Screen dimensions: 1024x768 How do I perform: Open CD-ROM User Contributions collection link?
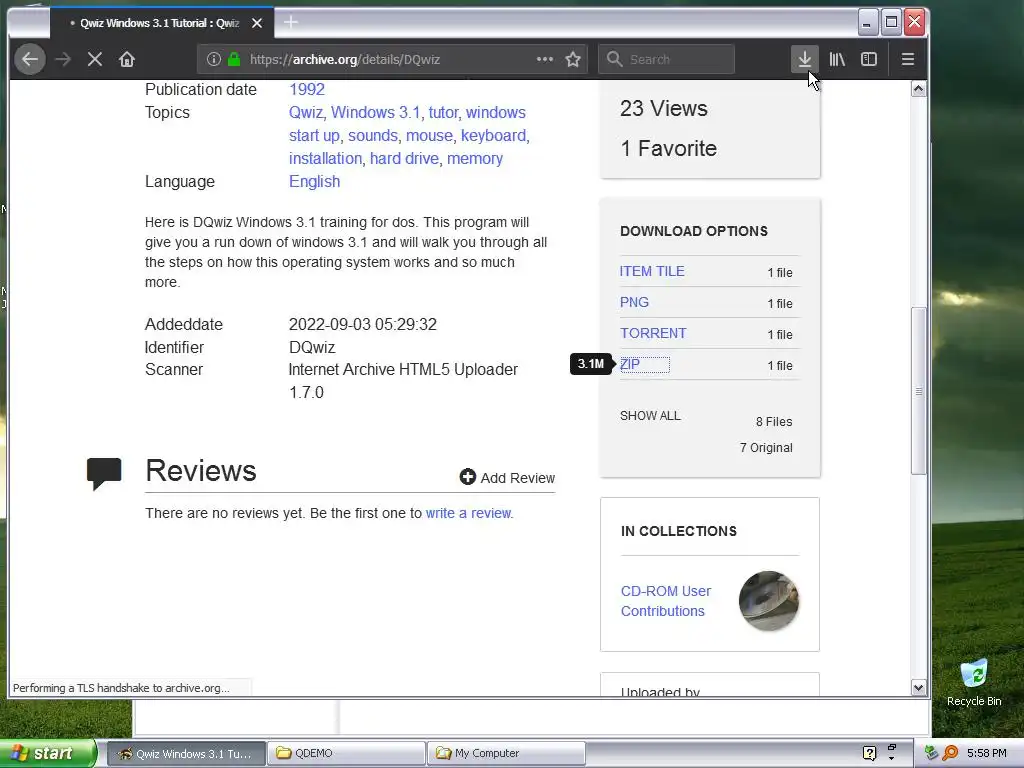coord(665,601)
